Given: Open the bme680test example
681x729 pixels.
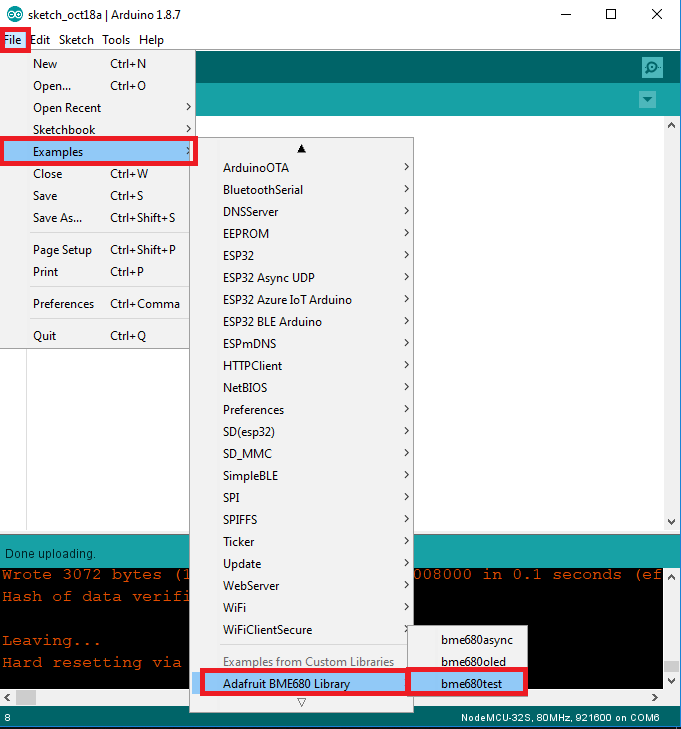Looking at the screenshot, I should click(x=468, y=684).
